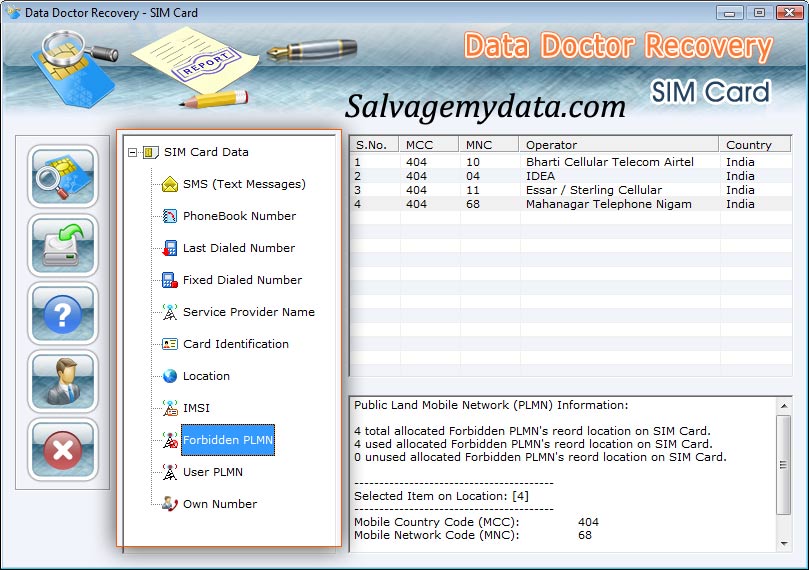Sort by MNC column header
This screenshot has height=570, width=809.
click(488, 144)
